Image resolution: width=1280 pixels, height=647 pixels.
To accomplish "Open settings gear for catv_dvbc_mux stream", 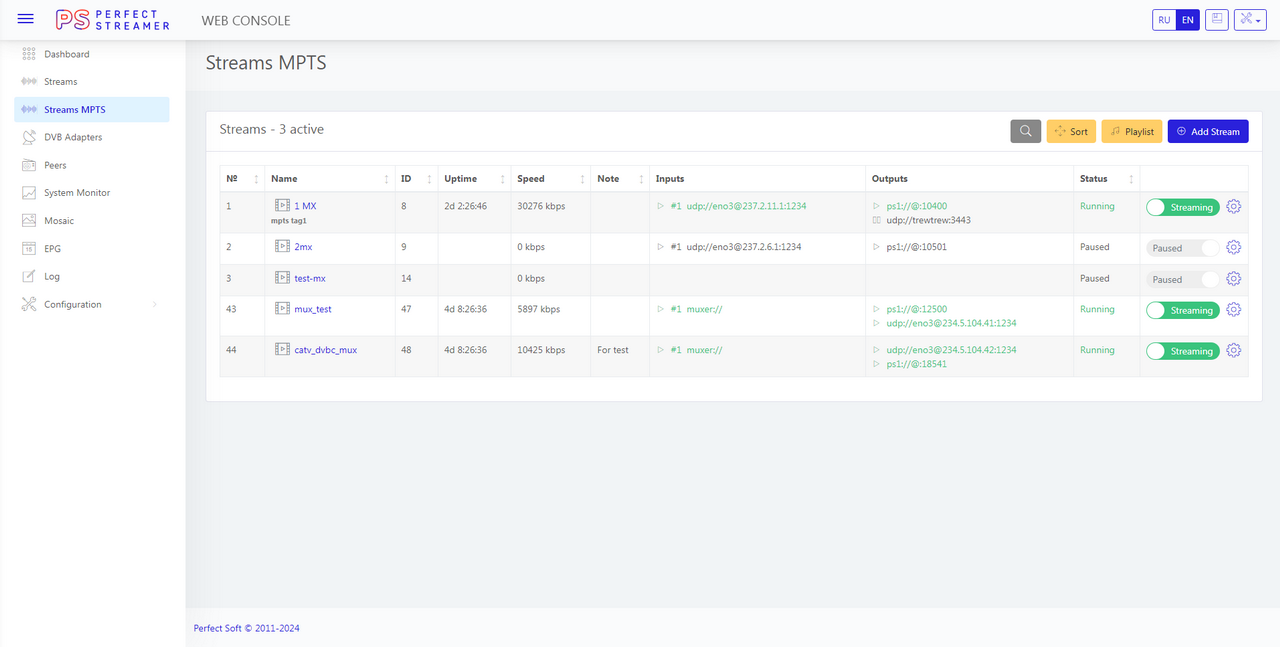I will point(1233,350).
